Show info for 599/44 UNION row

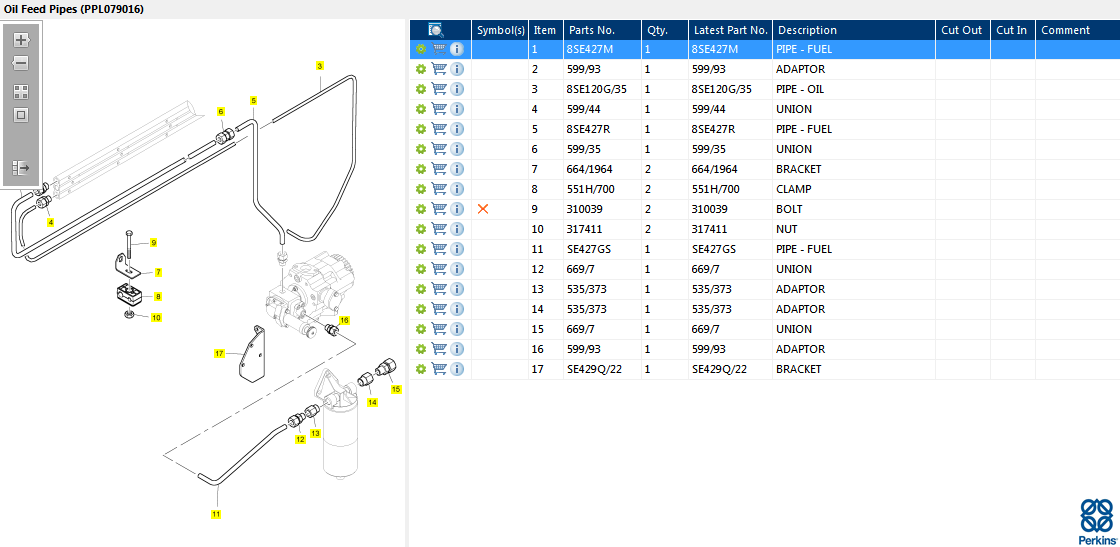click(x=457, y=109)
